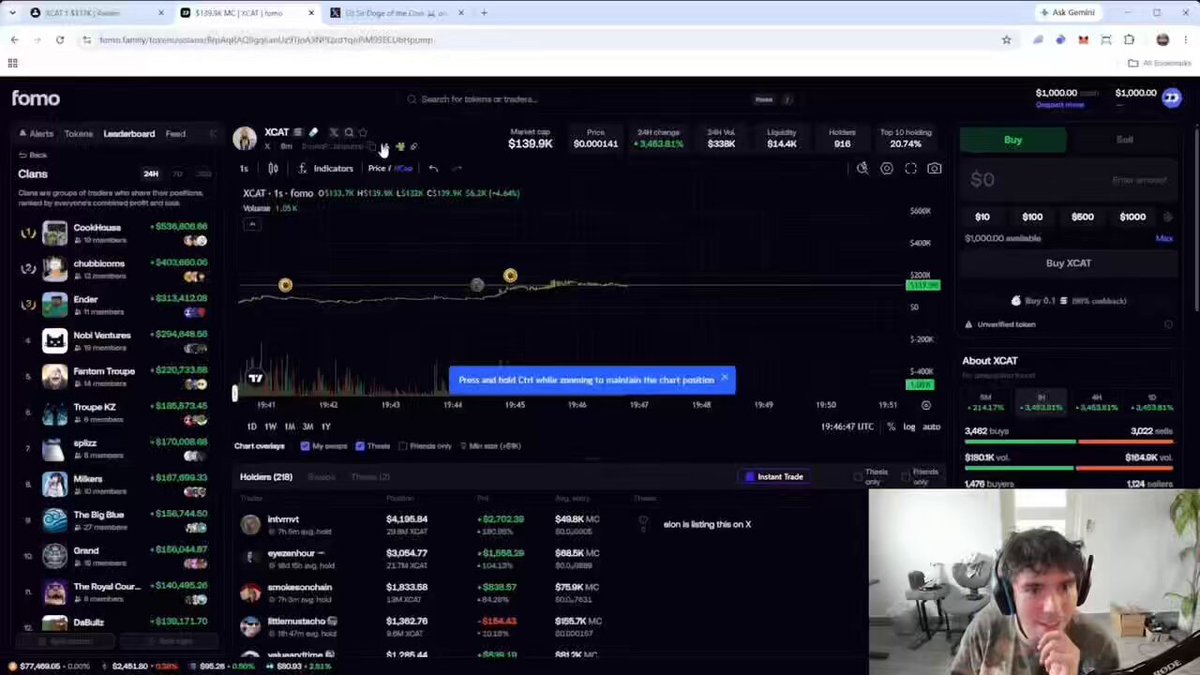Click the chart snapshot camera icon
The width and height of the screenshot is (1200, 675).
pos(934,168)
